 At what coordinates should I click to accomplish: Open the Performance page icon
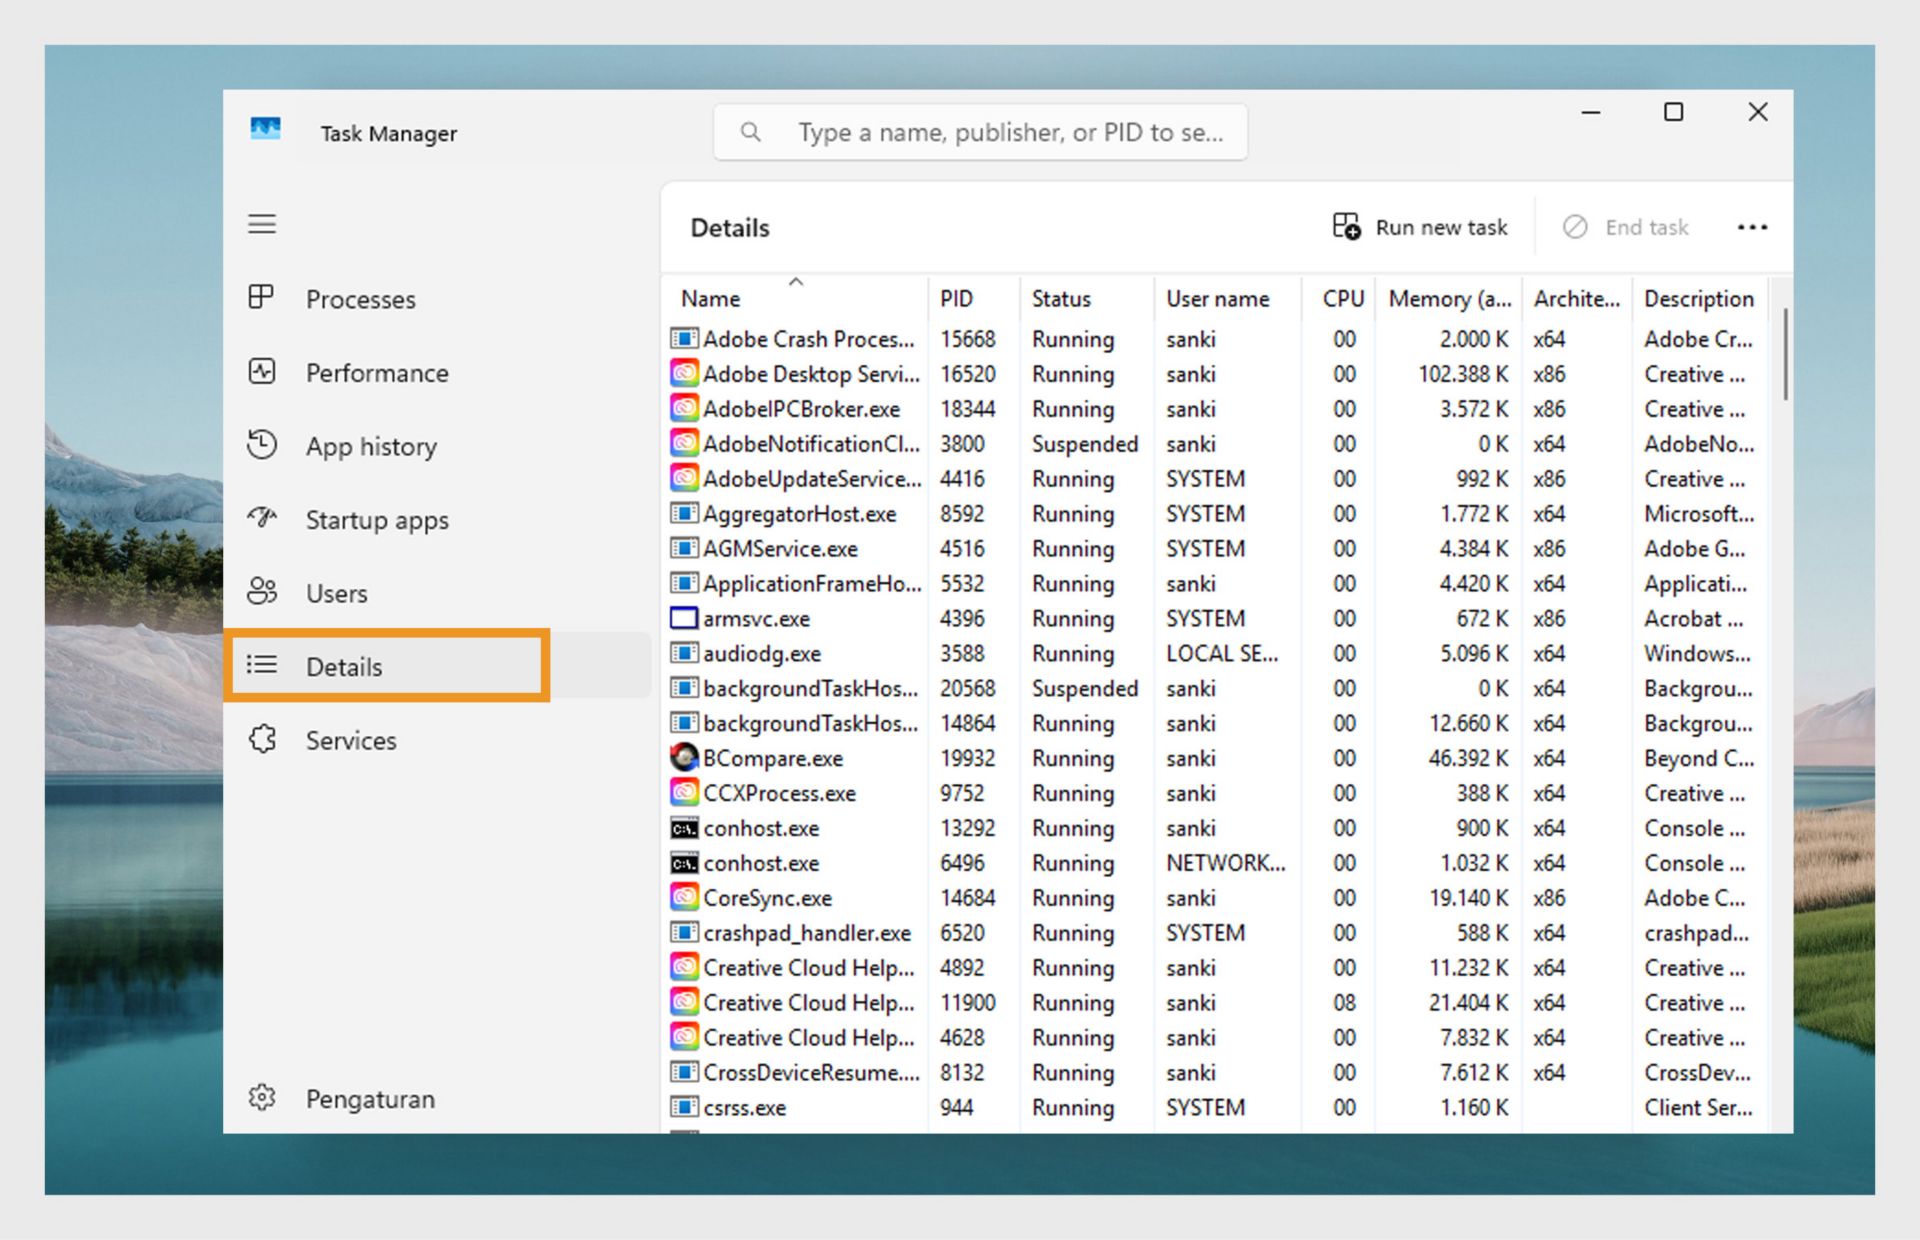pyautogui.click(x=262, y=372)
